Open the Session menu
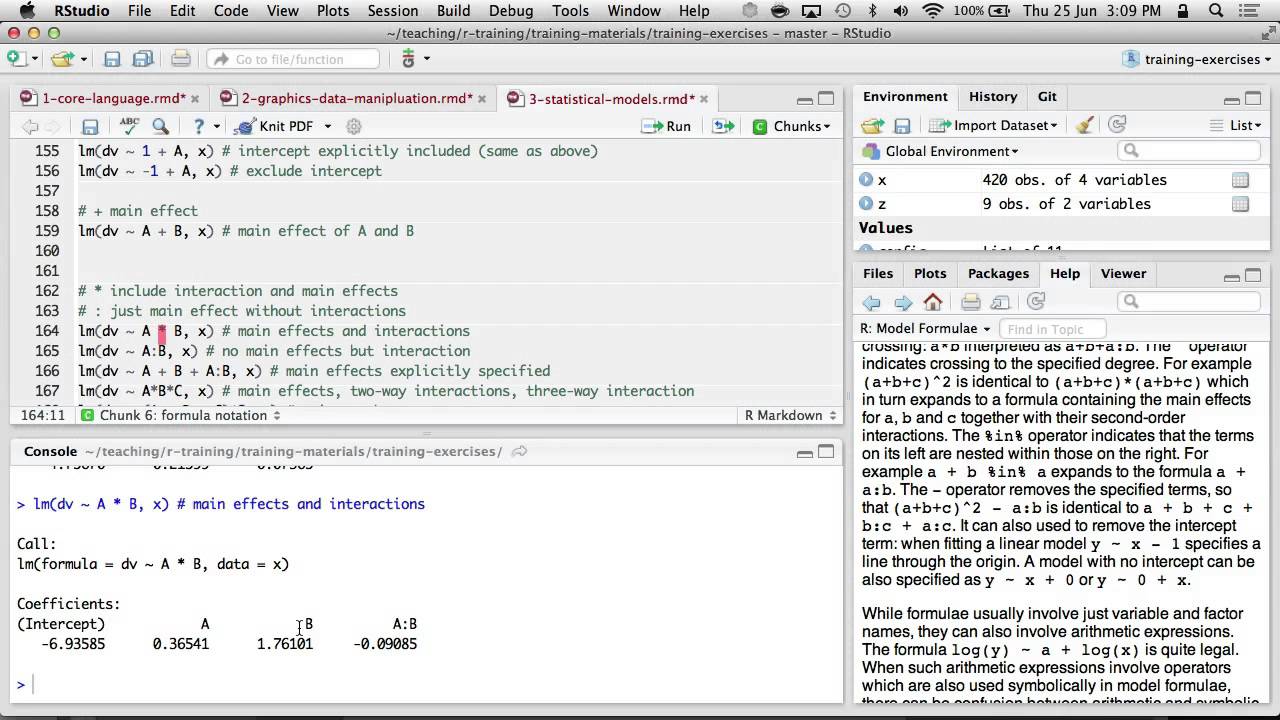This screenshot has height=720, width=1280. tap(392, 11)
